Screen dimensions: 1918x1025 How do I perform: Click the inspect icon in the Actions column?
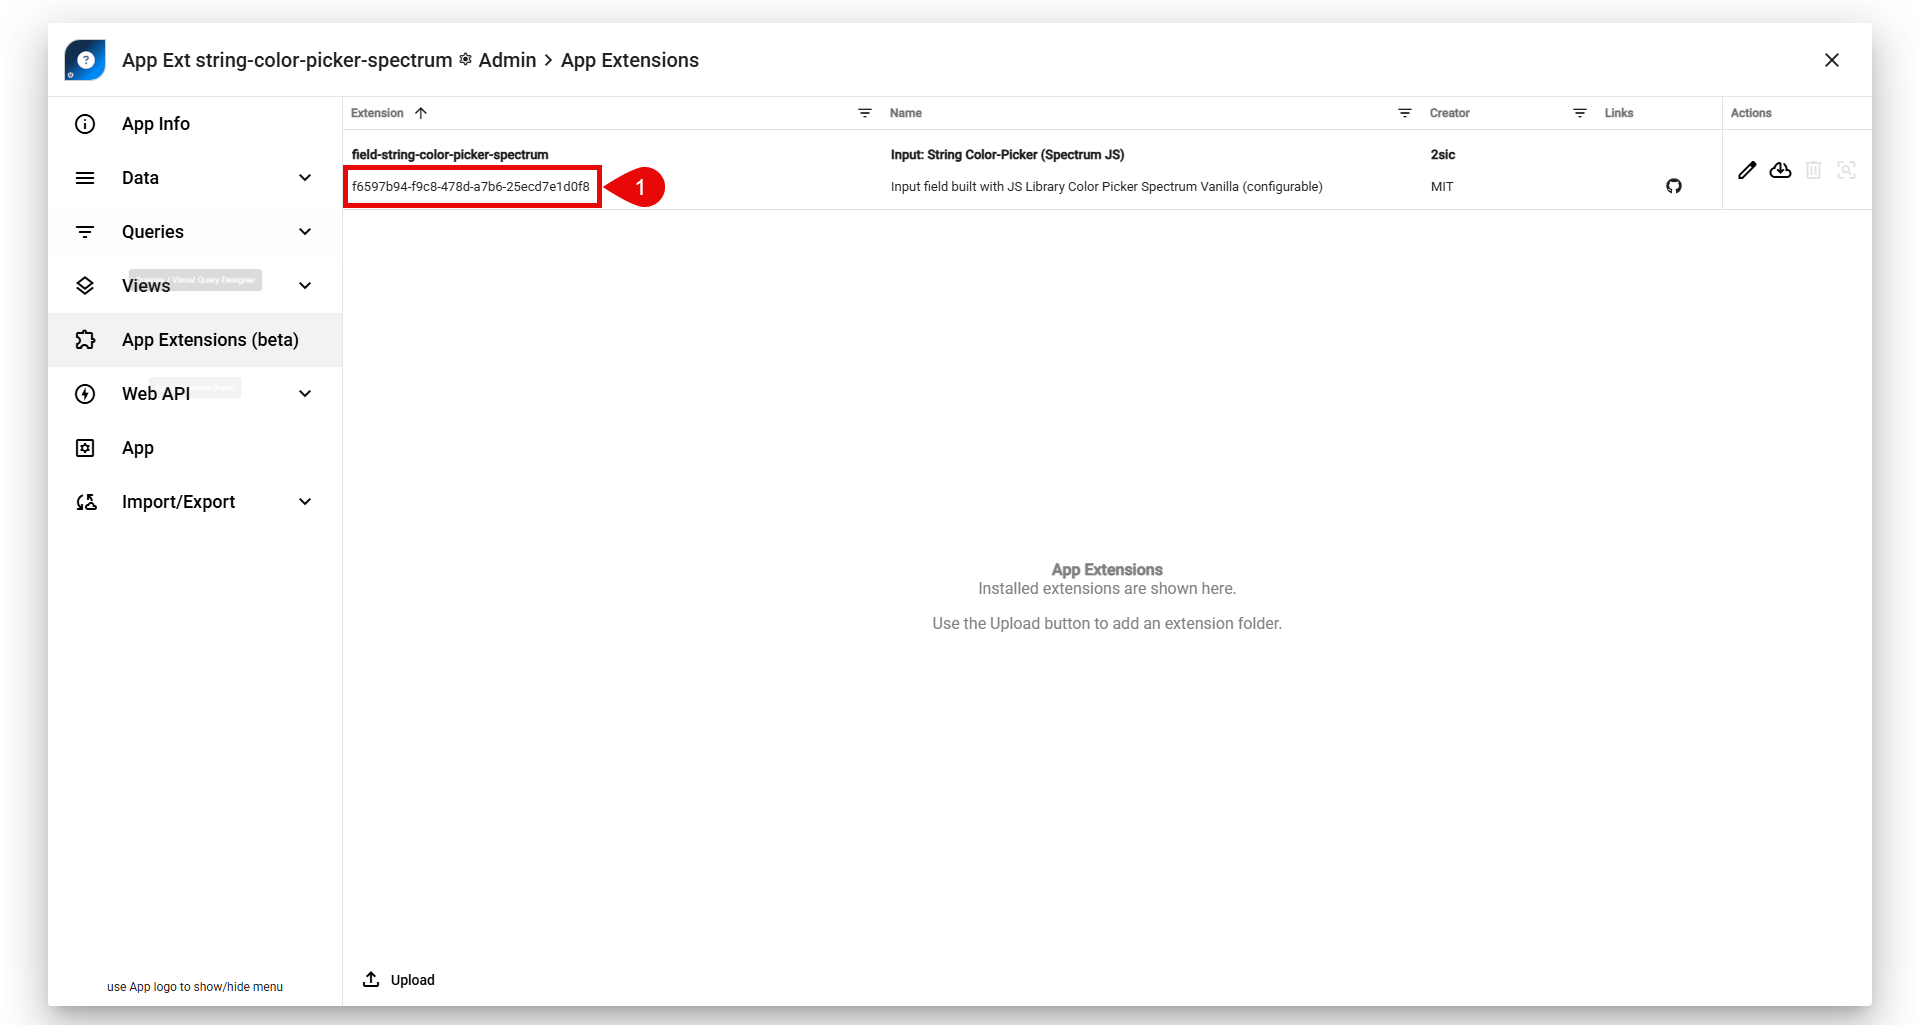1846,170
